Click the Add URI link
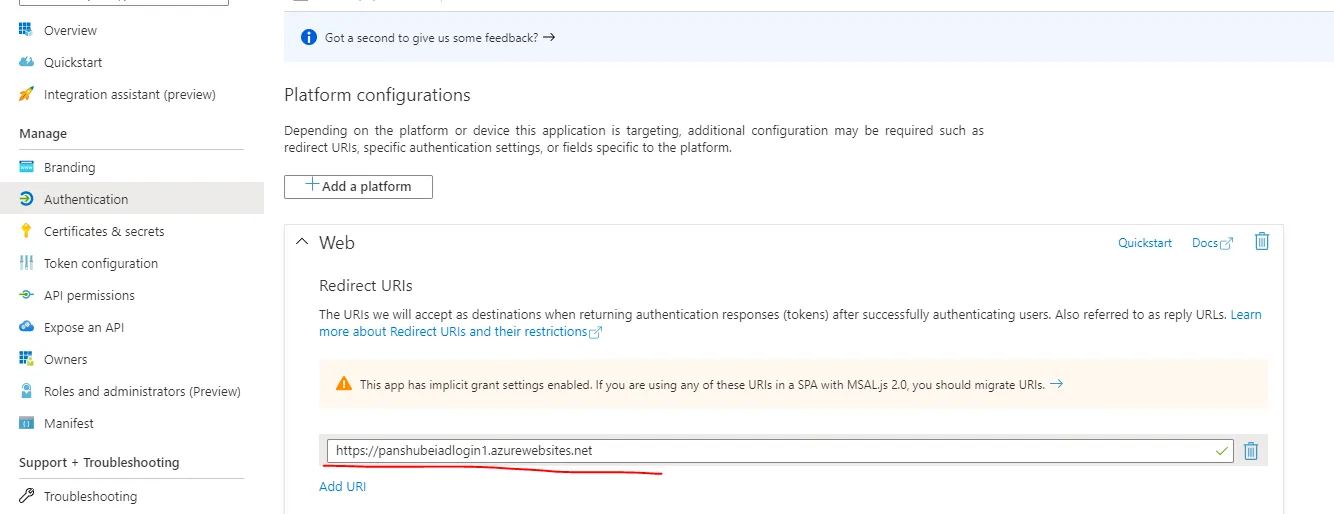1334x514 pixels. [342, 486]
